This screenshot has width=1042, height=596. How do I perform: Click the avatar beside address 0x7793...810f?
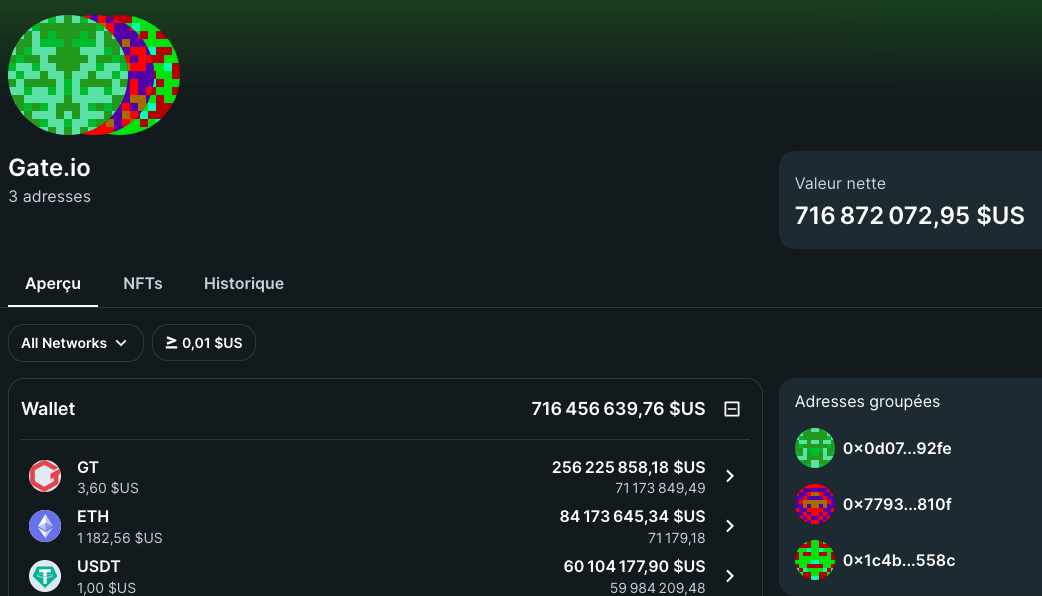coord(814,504)
